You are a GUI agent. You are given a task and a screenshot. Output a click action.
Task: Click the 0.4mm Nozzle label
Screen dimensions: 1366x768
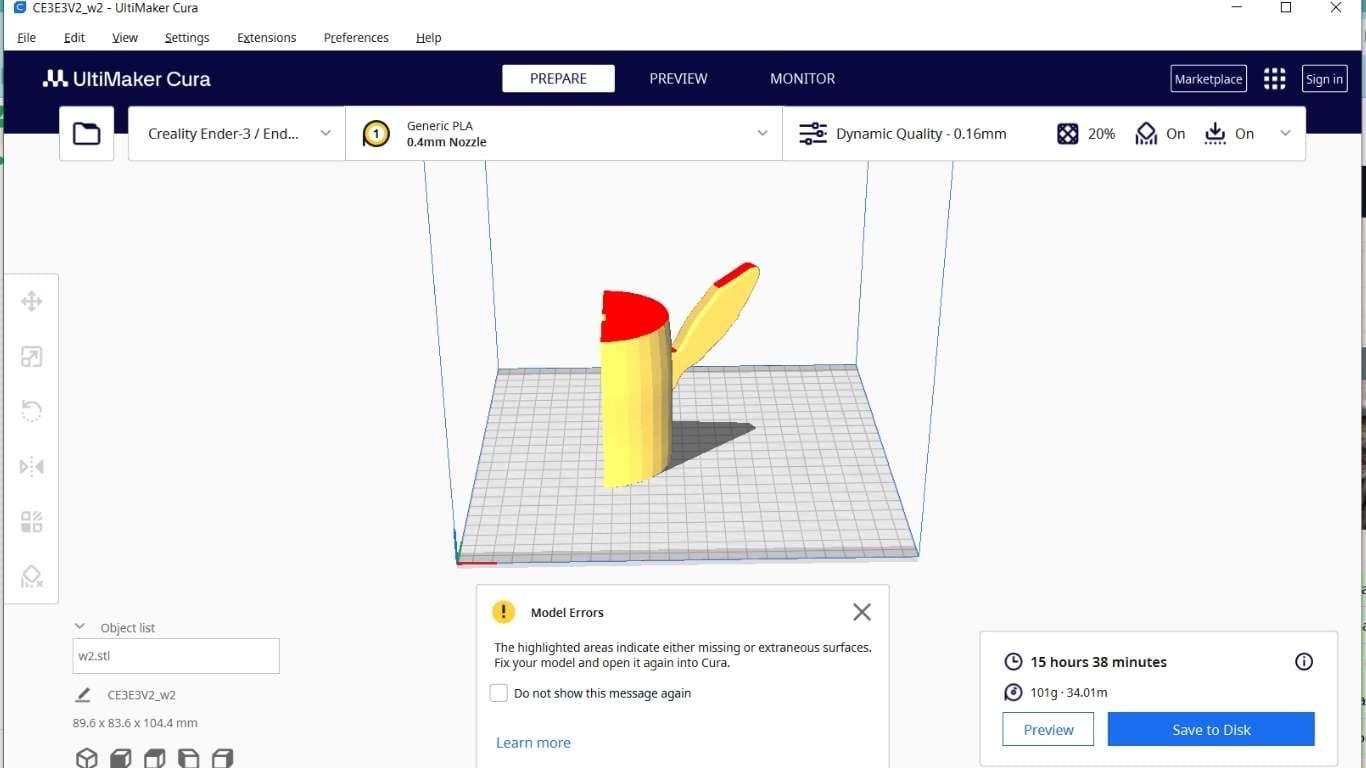tap(447, 142)
